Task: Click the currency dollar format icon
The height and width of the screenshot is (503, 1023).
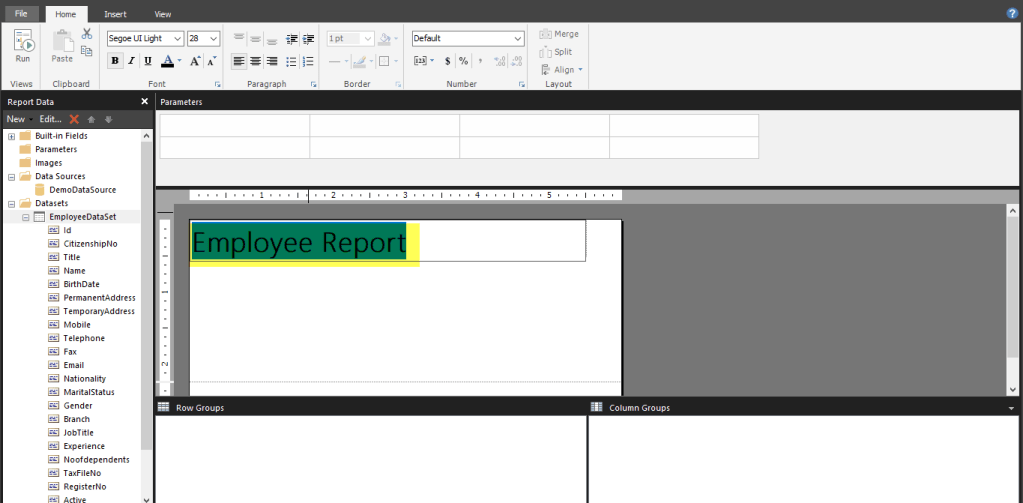Action: tap(447, 61)
